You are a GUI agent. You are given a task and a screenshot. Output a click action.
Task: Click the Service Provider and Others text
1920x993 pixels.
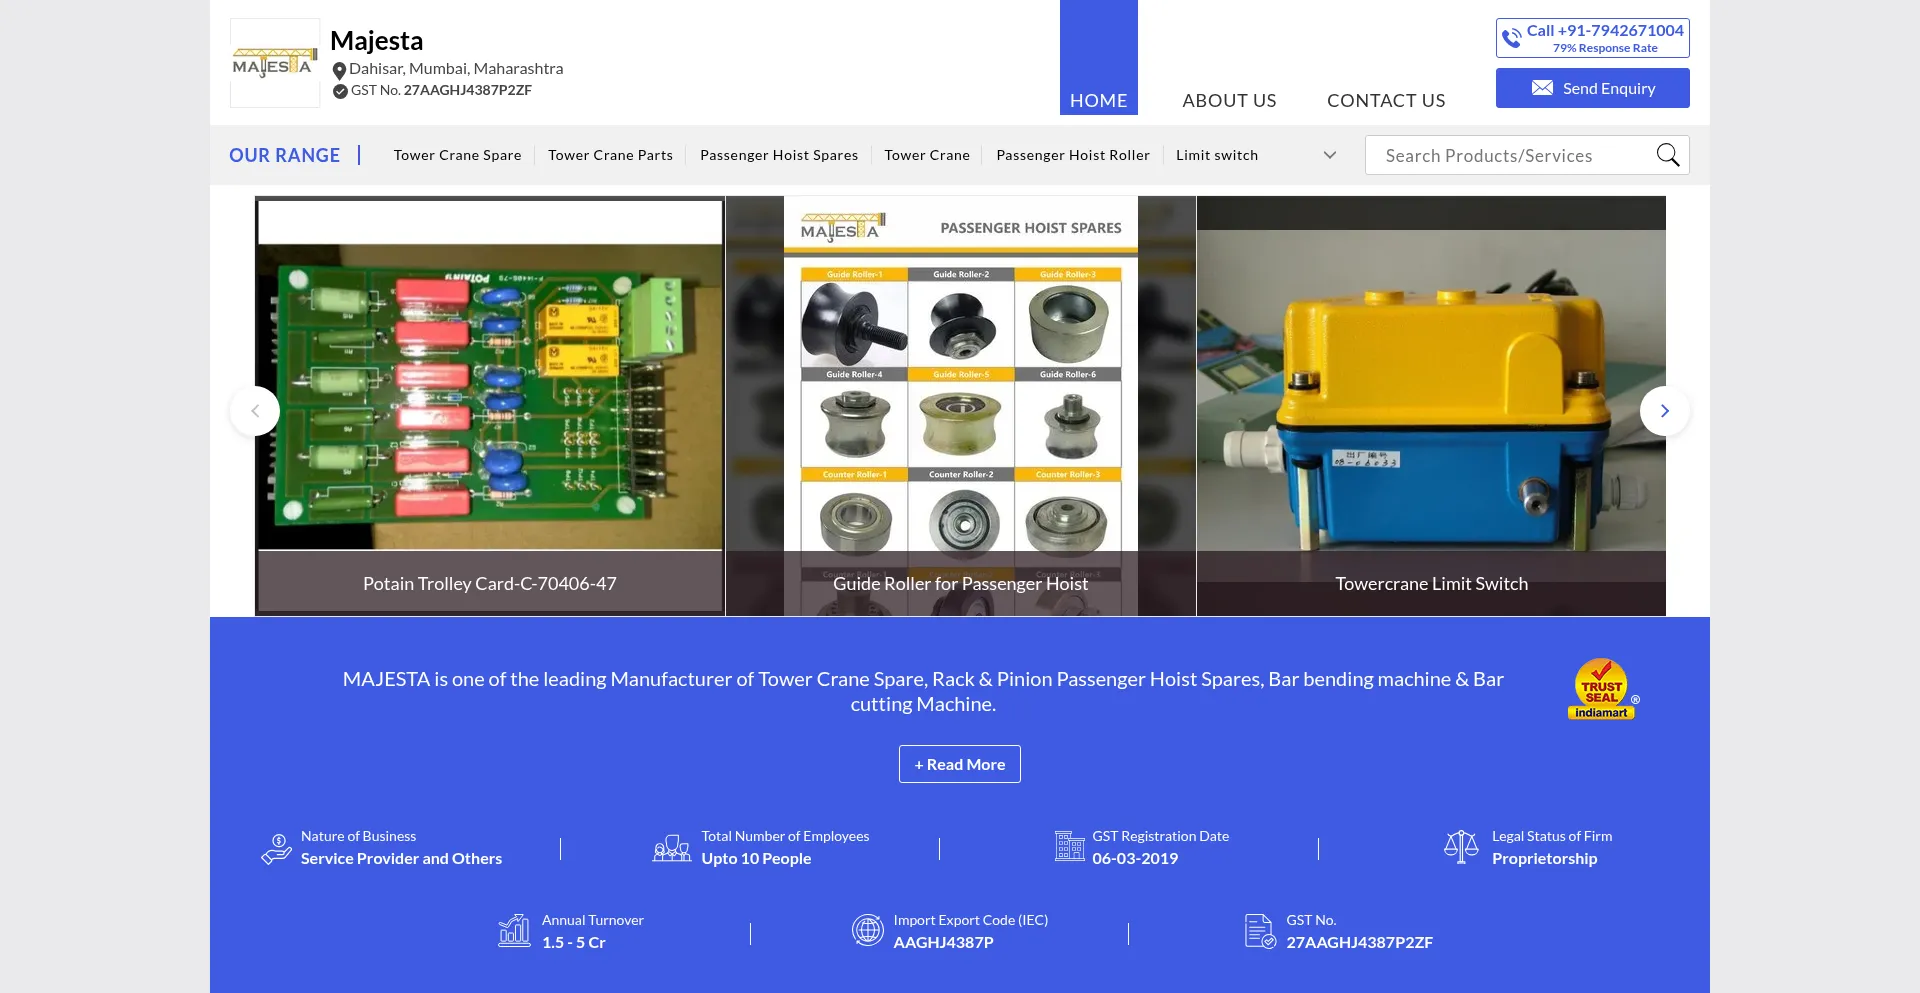[401, 858]
